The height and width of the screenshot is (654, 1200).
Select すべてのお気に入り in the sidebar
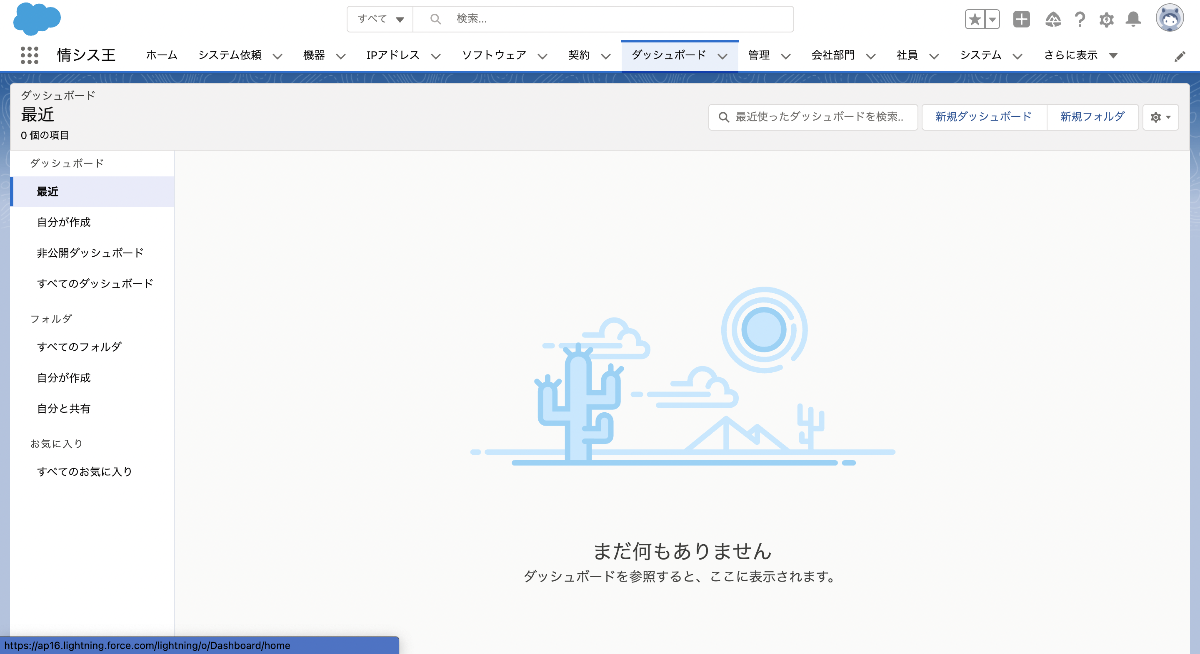coord(92,472)
